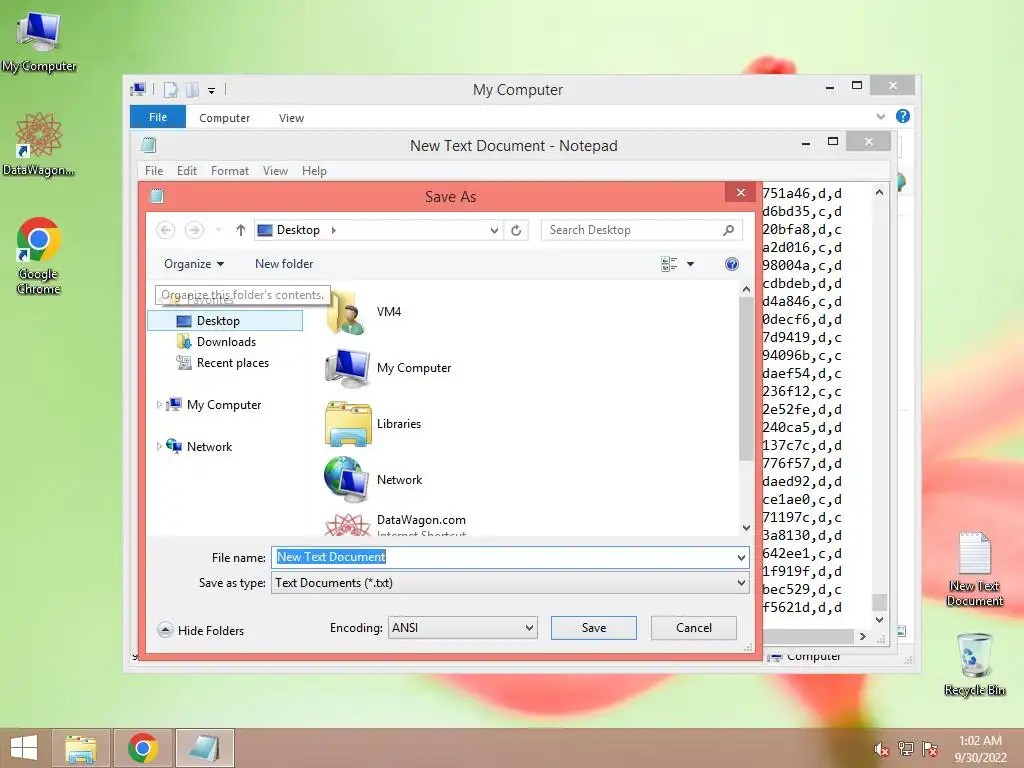Click the Forward arrow in Save As dialog
The height and width of the screenshot is (768, 1024).
pyautogui.click(x=194, y=230)
